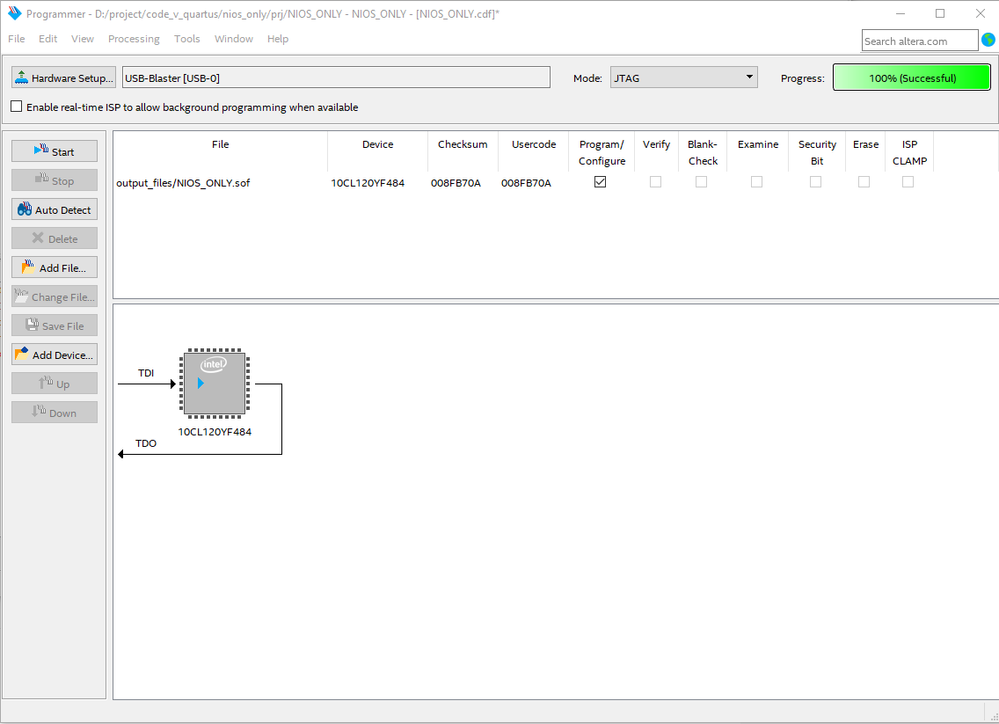Check Security Bit for NIOS_ONLY.sof
999x724 pixels.
pyautogui.click(x=816, y=182)
